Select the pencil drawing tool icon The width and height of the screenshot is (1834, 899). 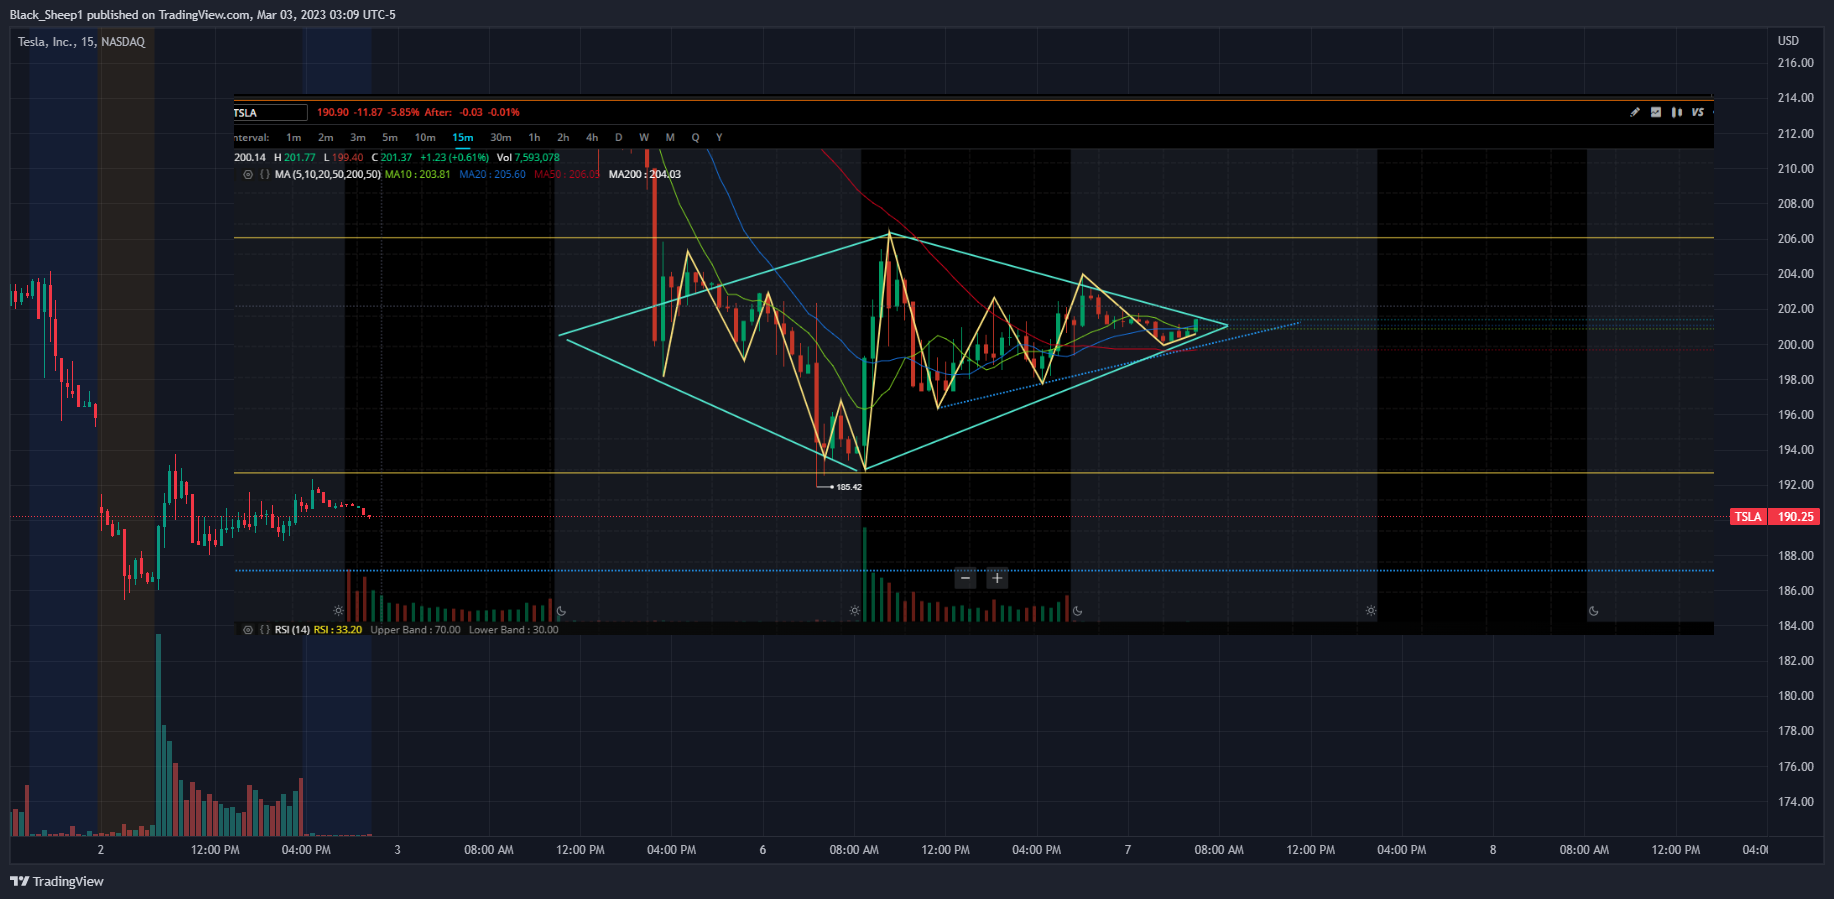pos(1635,112)
